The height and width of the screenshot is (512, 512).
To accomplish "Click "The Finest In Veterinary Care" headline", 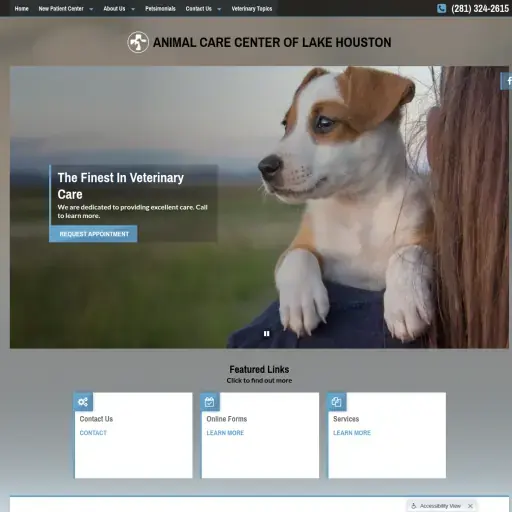I will pos(120,186).
